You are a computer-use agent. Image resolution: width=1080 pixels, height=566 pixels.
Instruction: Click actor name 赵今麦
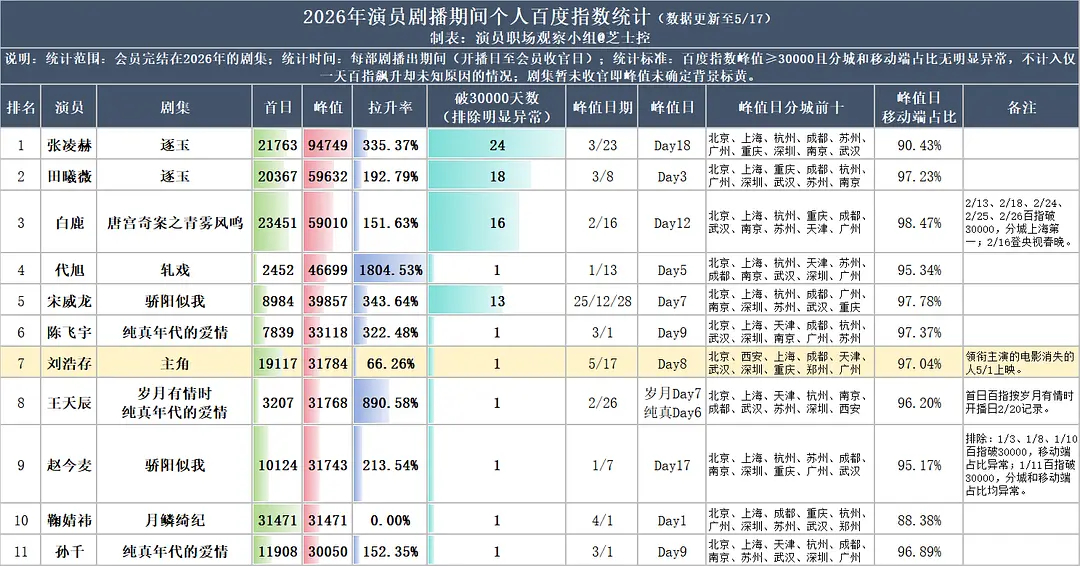click(x=70, y=465)
